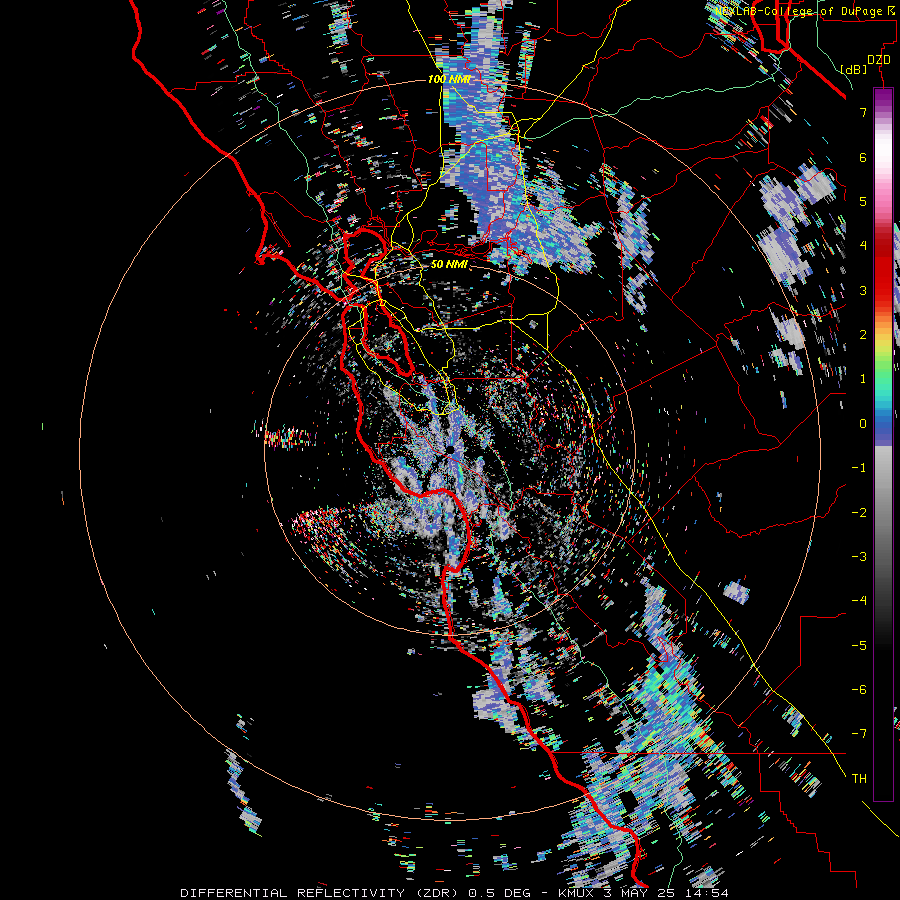Click the -2 tick label on the scale
900x900 pixels.
(859, 513)
